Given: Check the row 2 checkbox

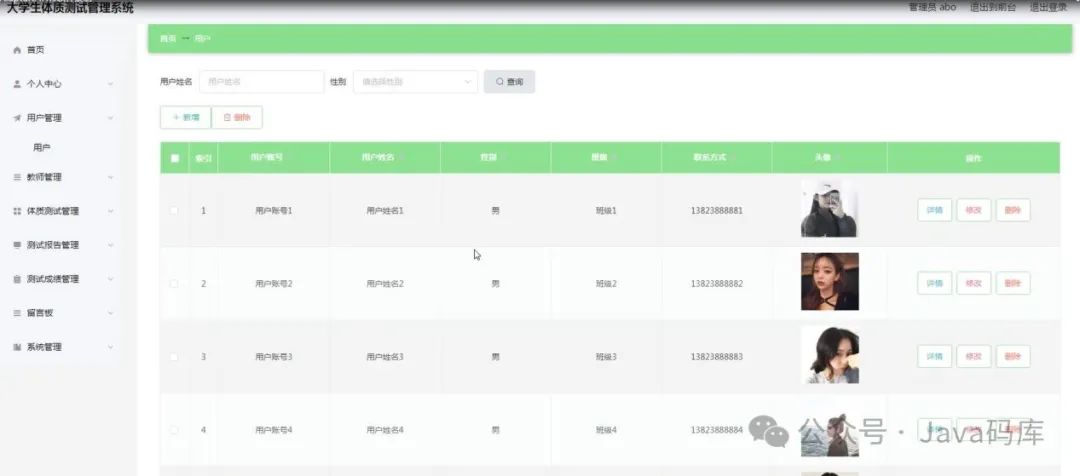Looking at the screenshot, I should pyautogui.click(x=174, y=283).
